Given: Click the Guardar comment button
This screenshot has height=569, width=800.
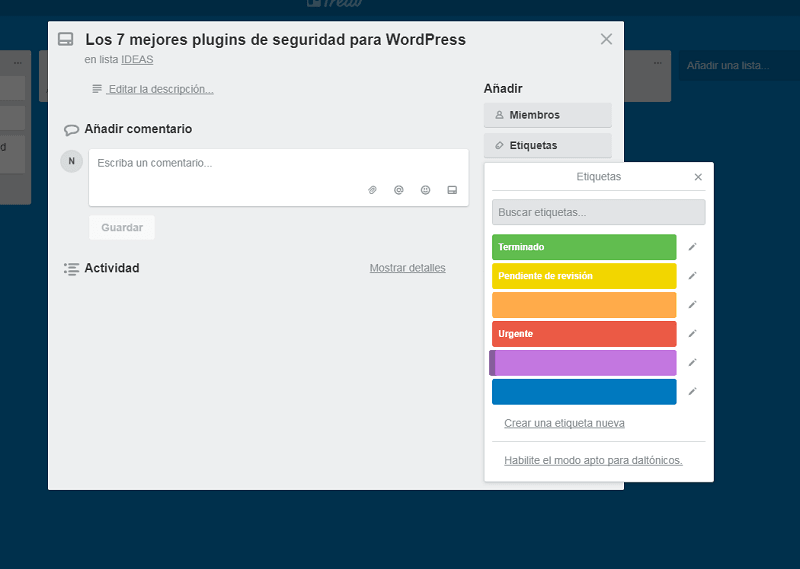Looking at the screenshot, I should 122,228.
